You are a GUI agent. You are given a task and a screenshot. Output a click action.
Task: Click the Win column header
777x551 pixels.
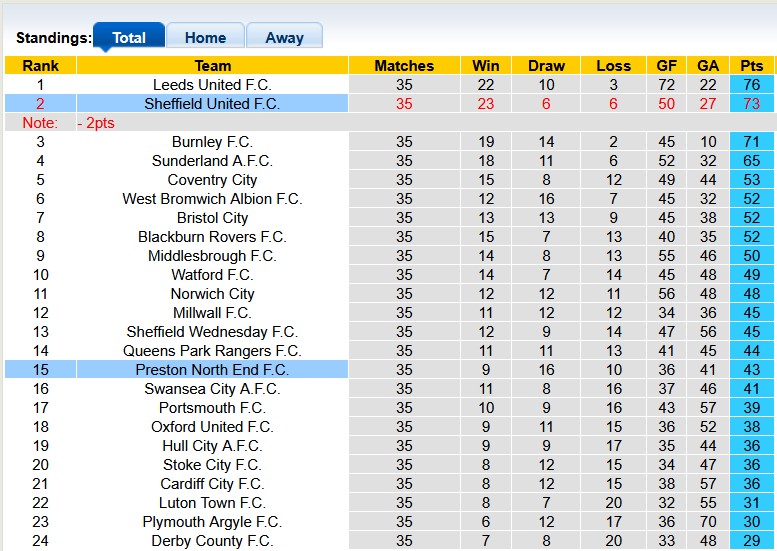(486, 66)
